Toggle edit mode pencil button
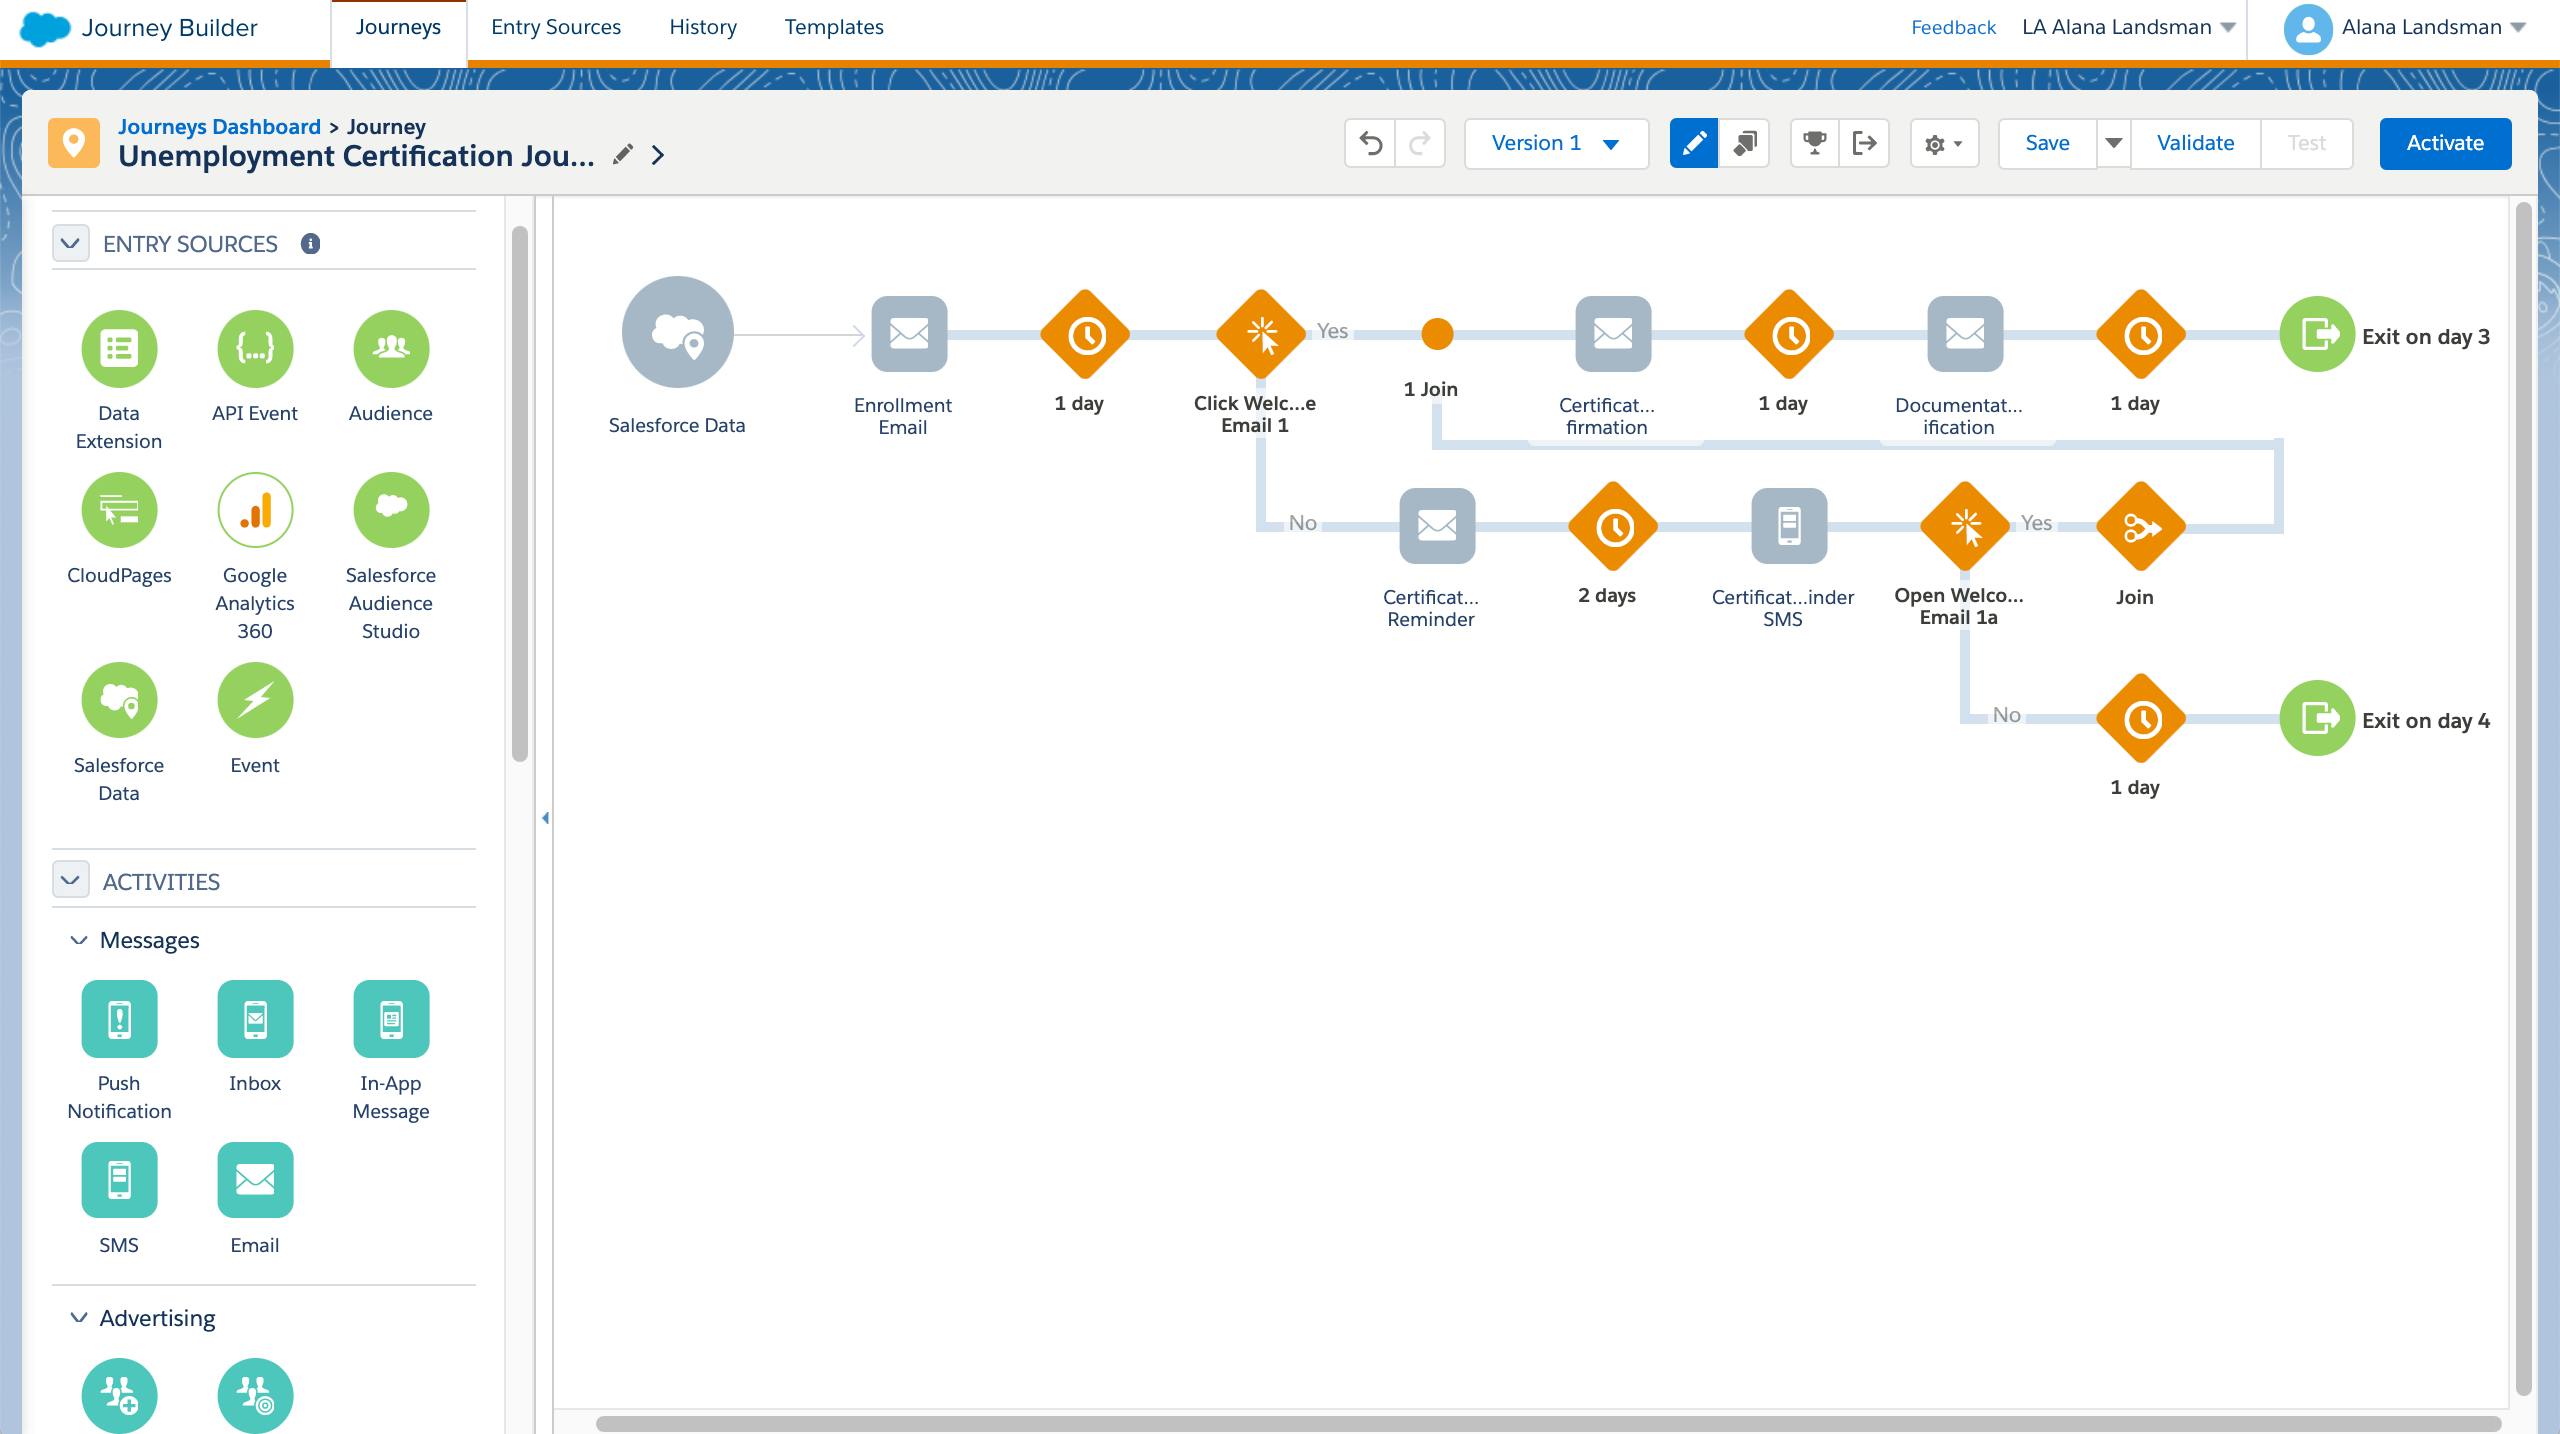The image size is (2560, 1434). click(x=1694, y=143)
